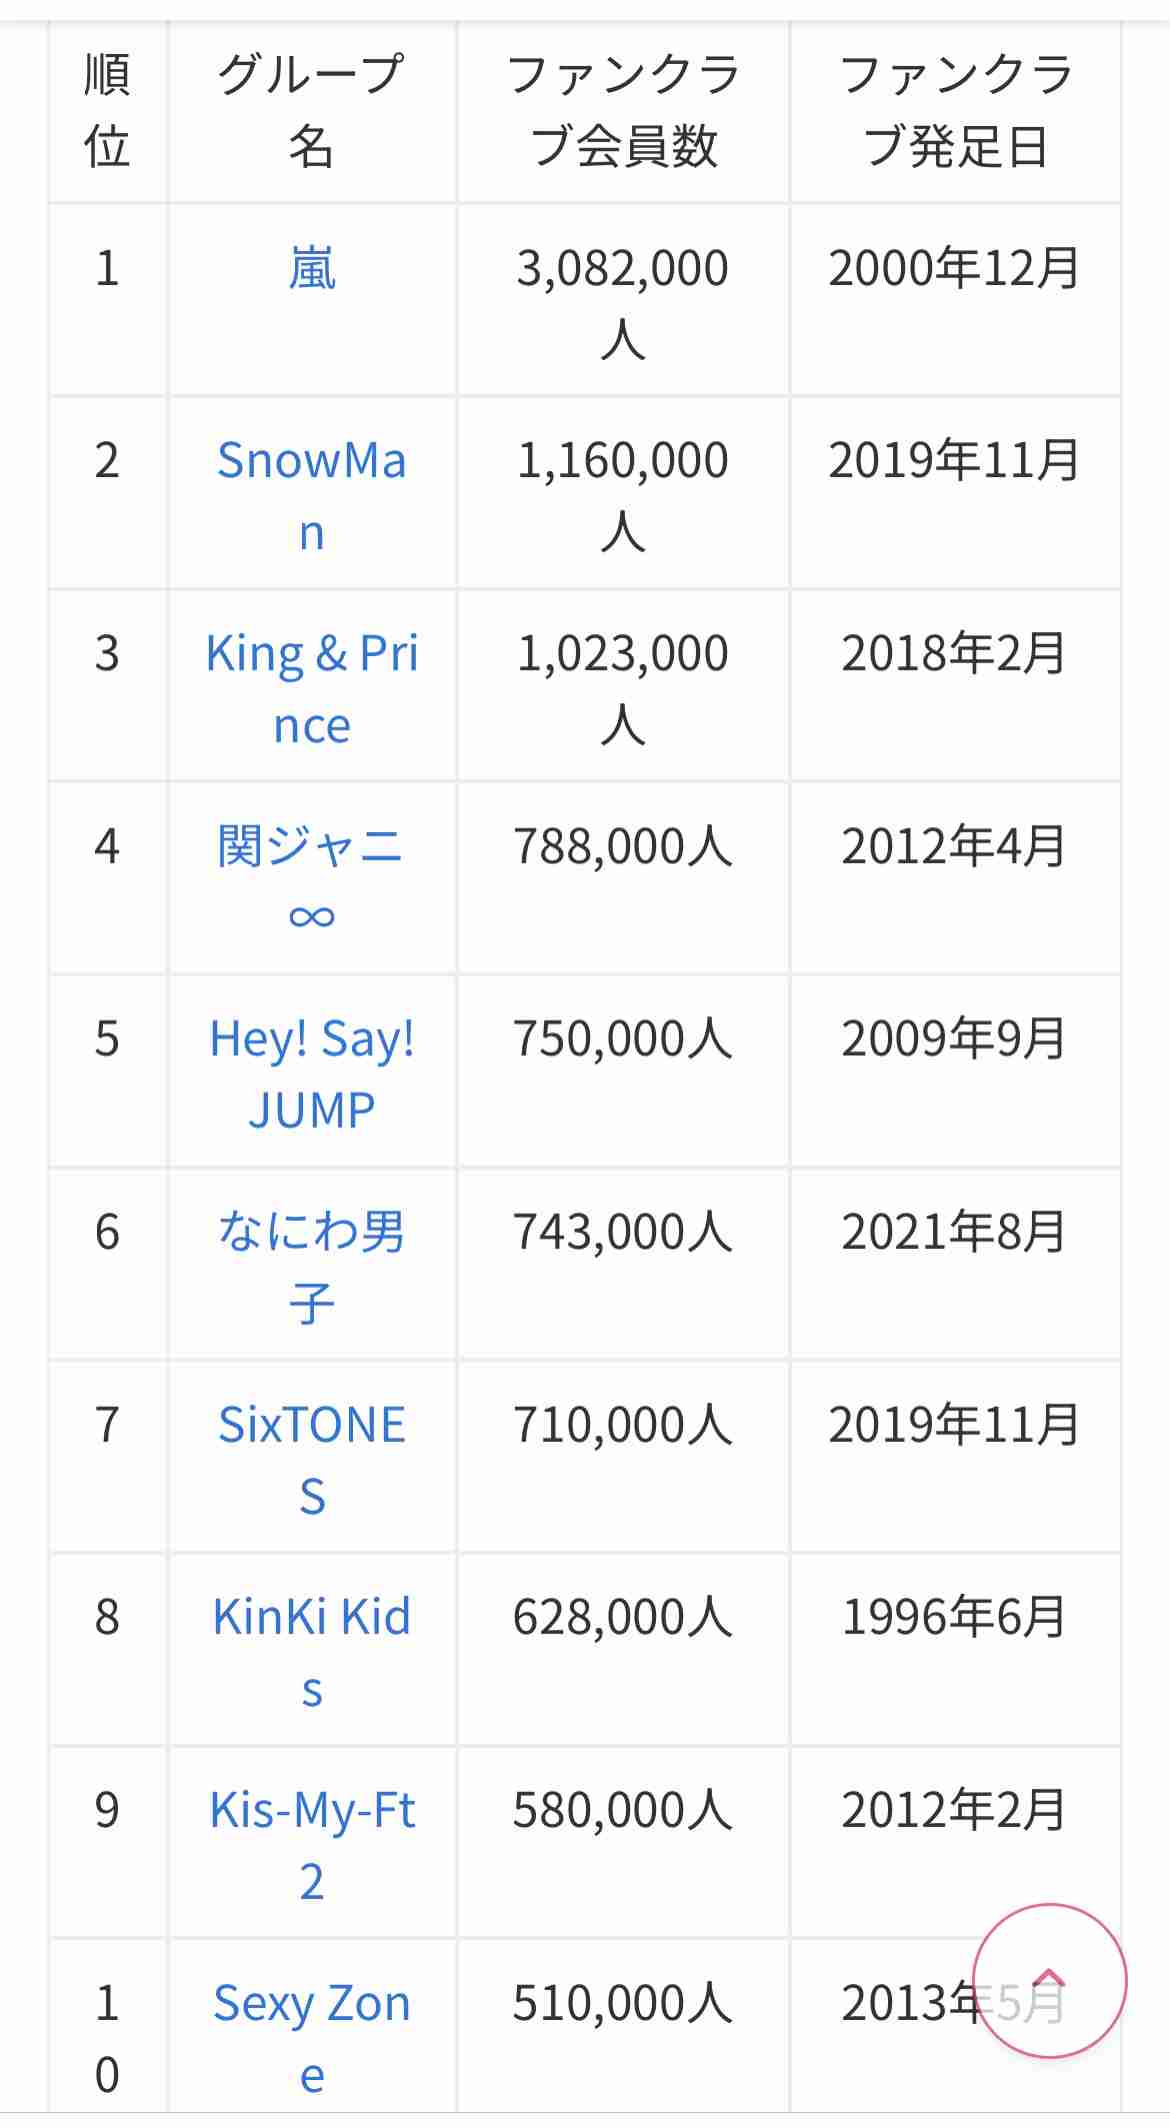Open the 関ジャニ∞ link
1170x2128 pixels.
312,880
